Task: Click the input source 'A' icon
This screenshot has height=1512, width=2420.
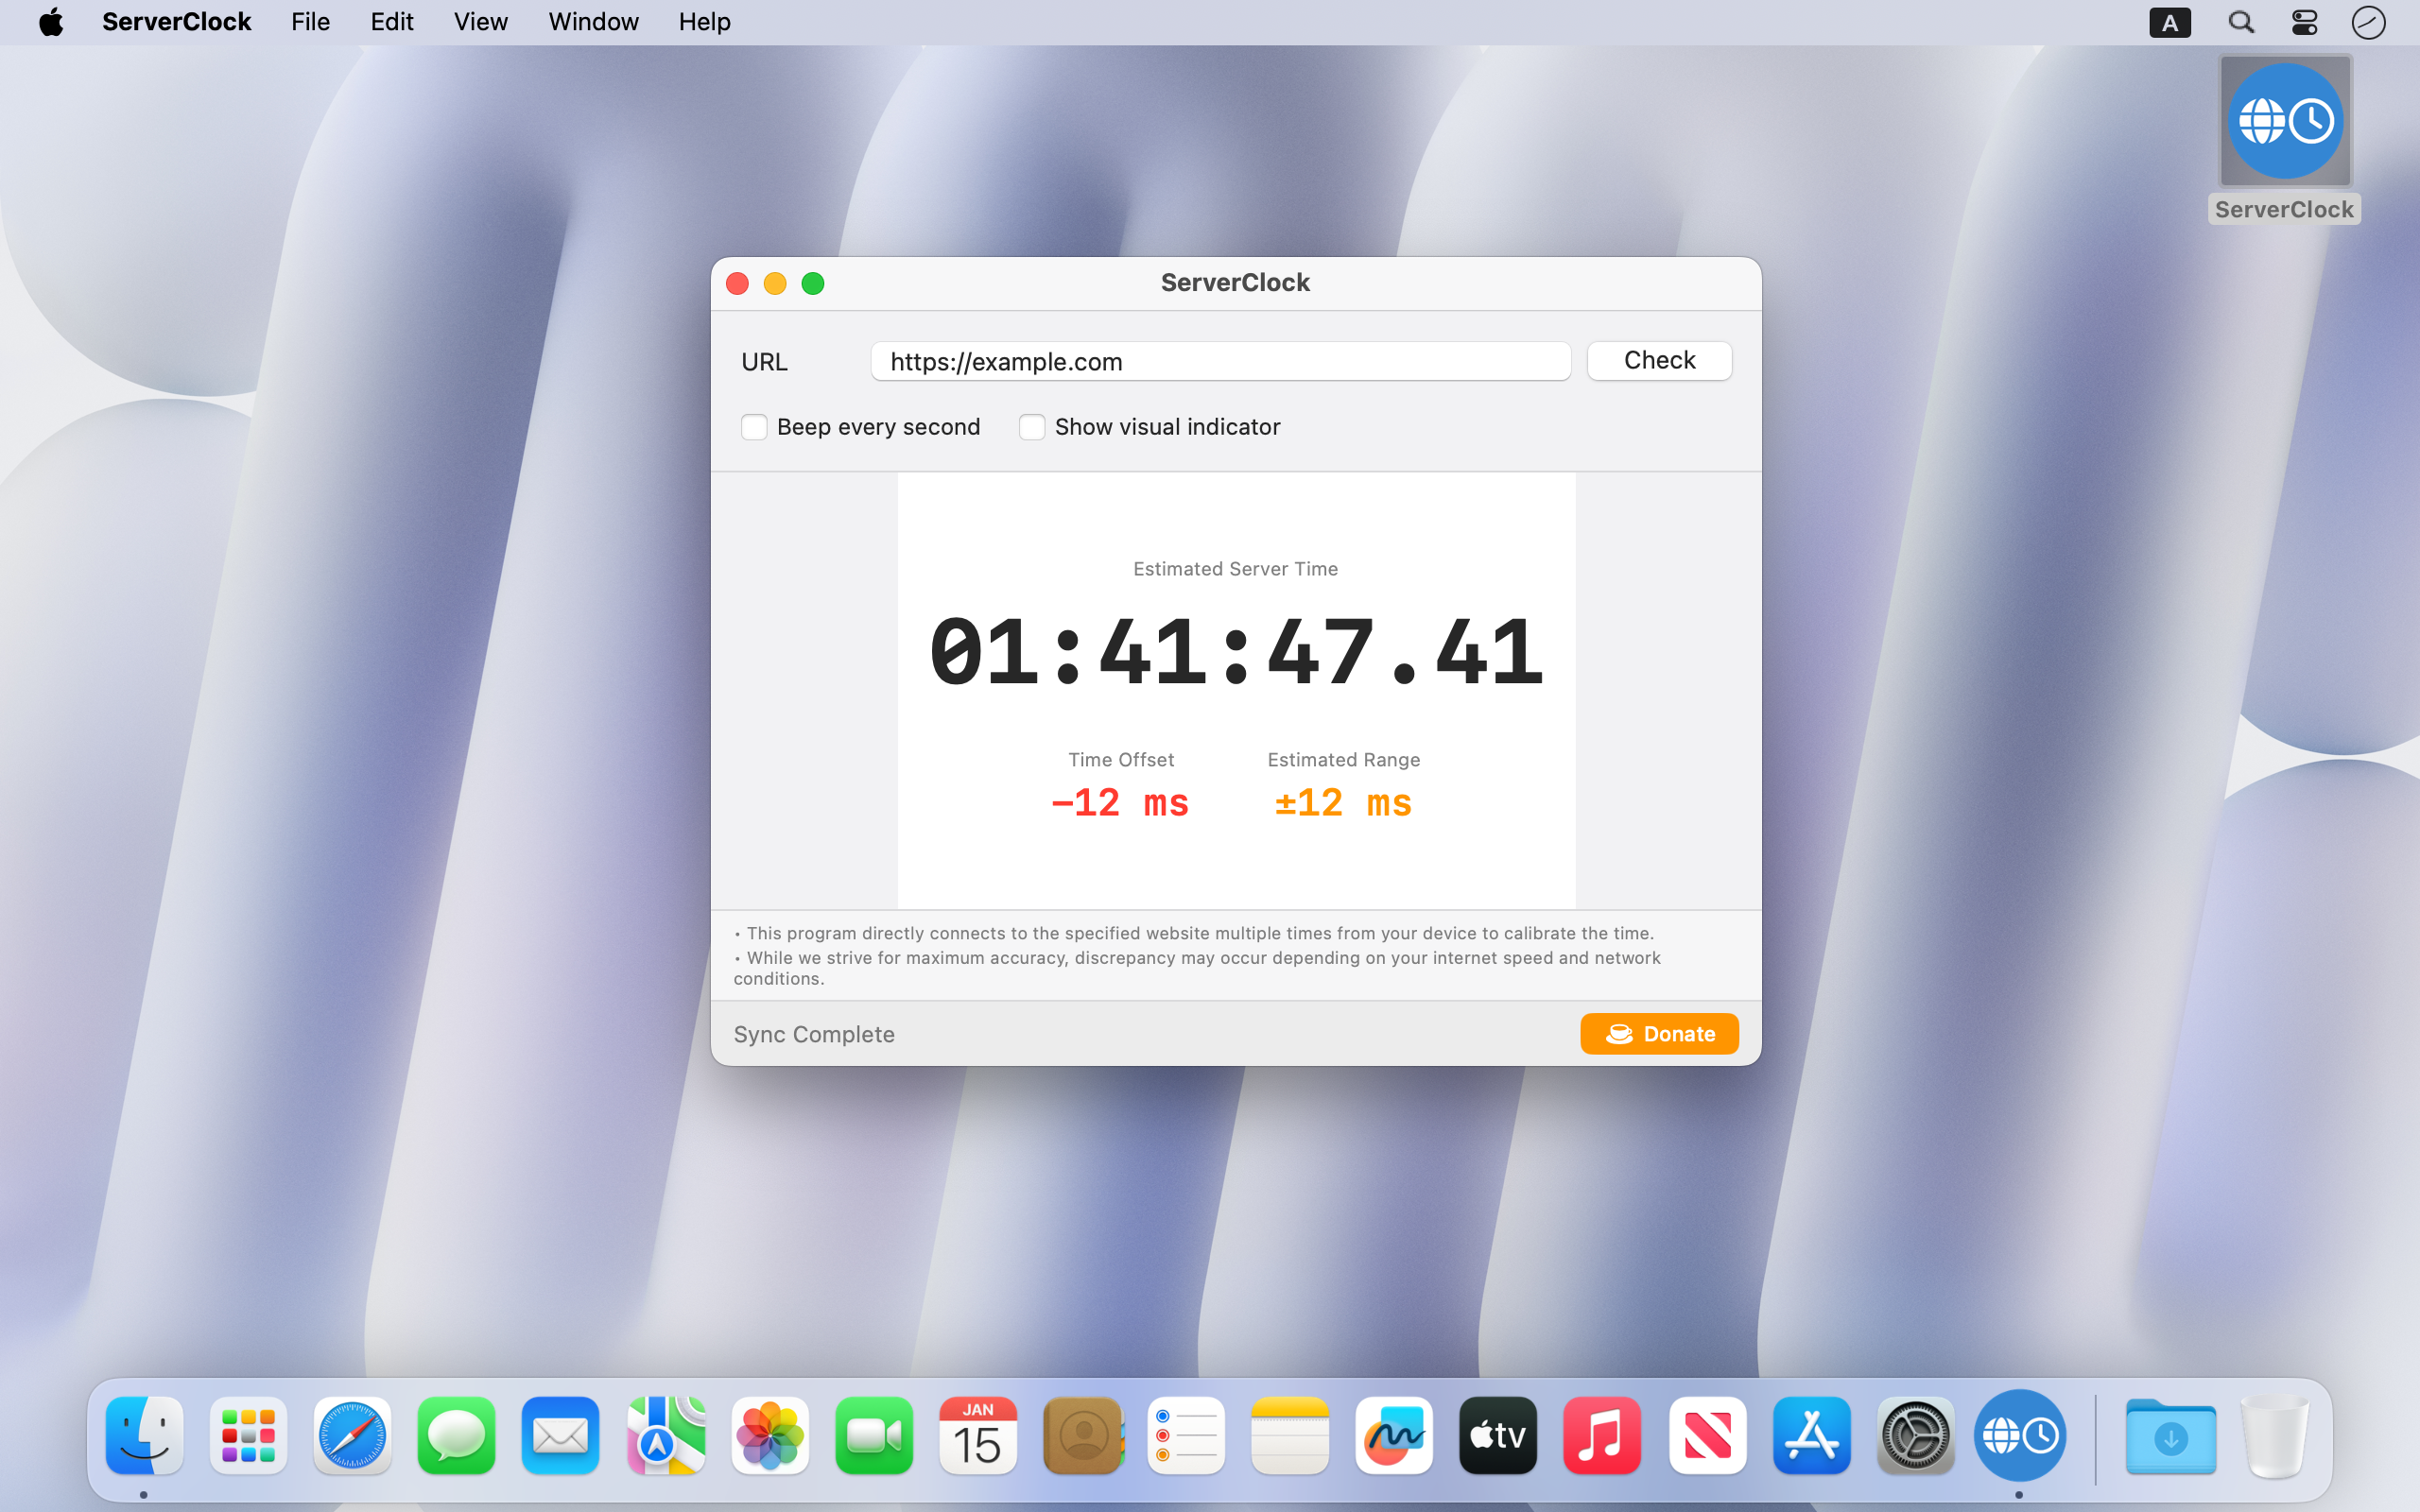Action: coord(2169,22)
